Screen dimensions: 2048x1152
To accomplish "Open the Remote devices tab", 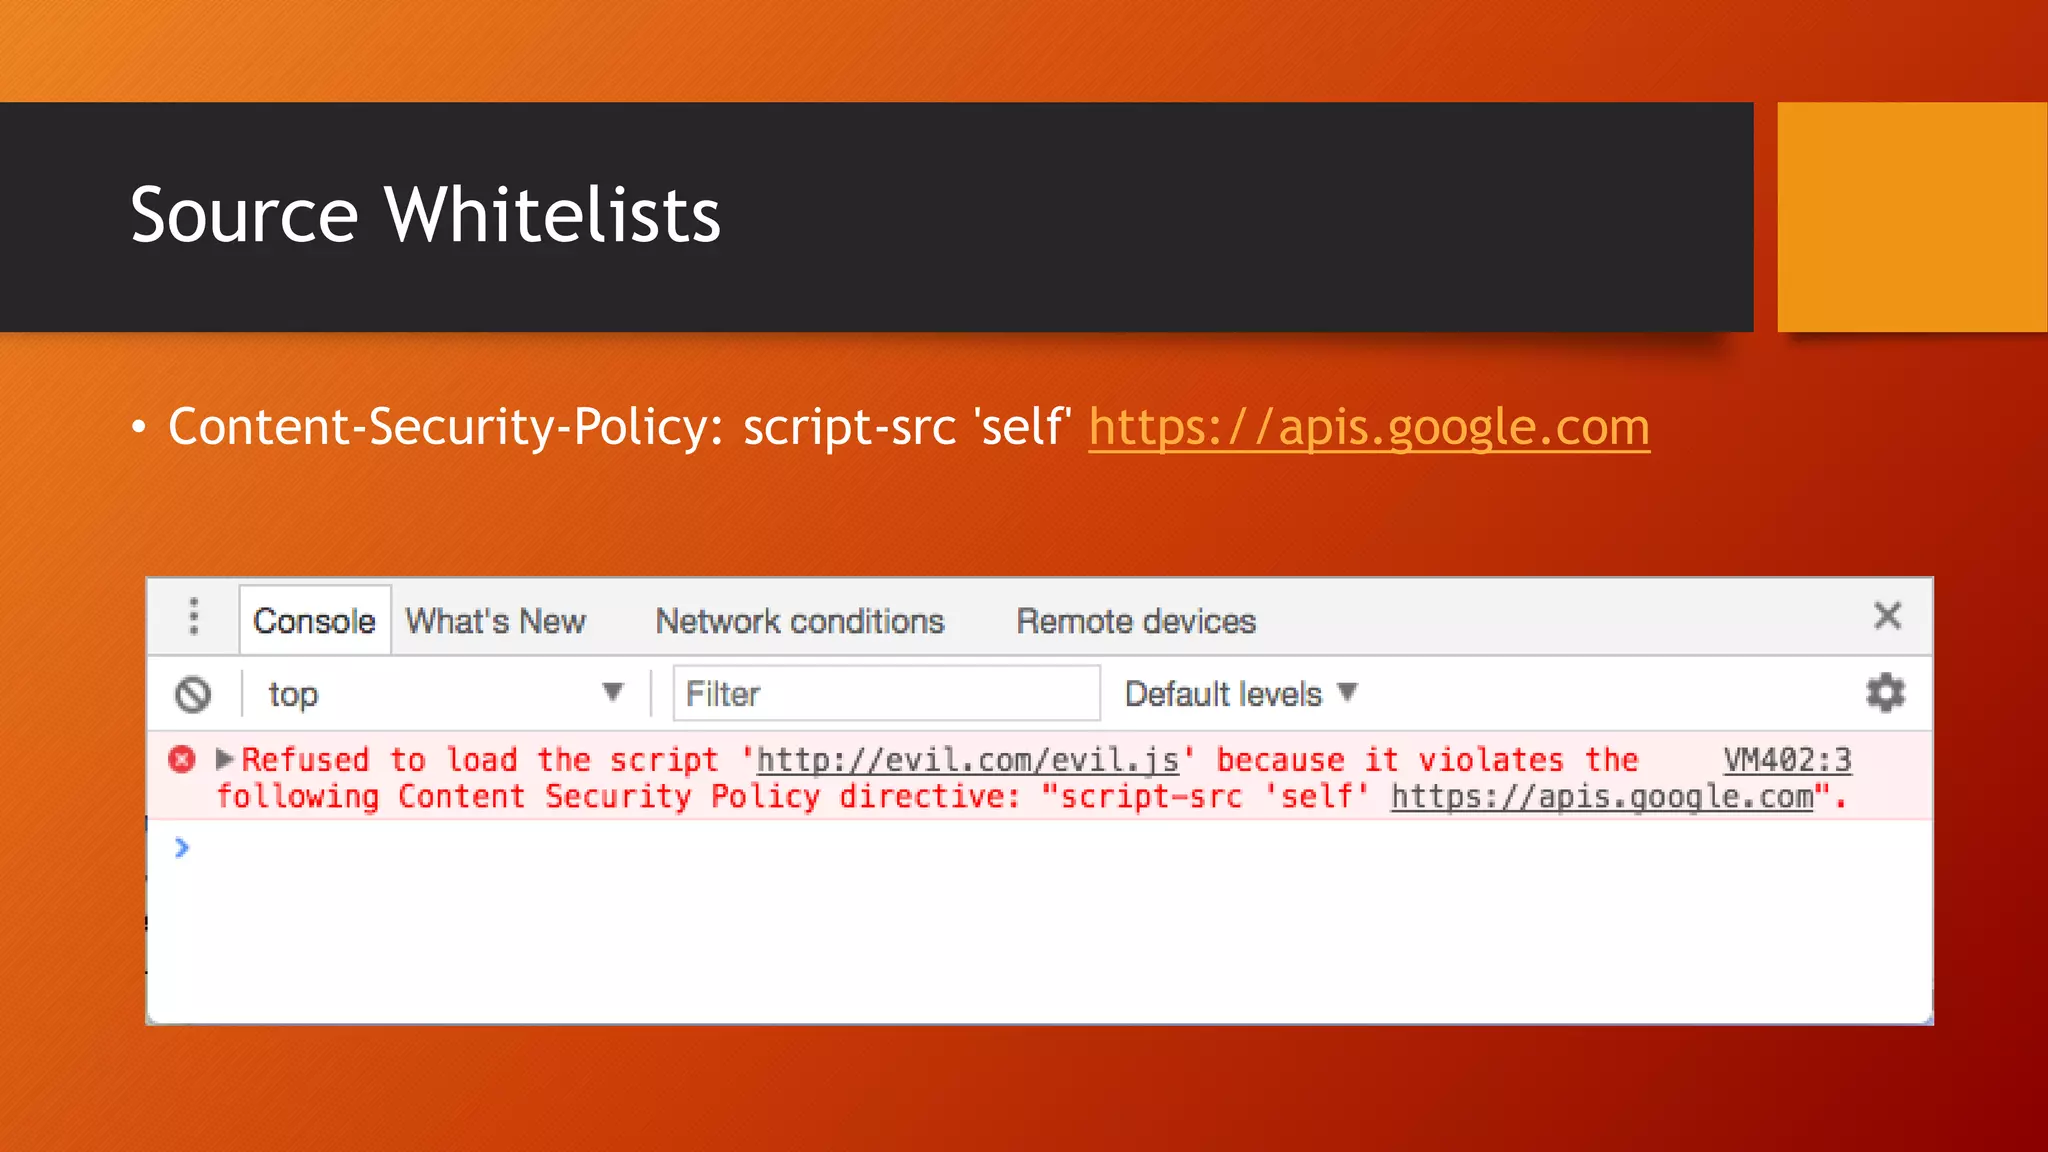I will (x=1136, y=621).
